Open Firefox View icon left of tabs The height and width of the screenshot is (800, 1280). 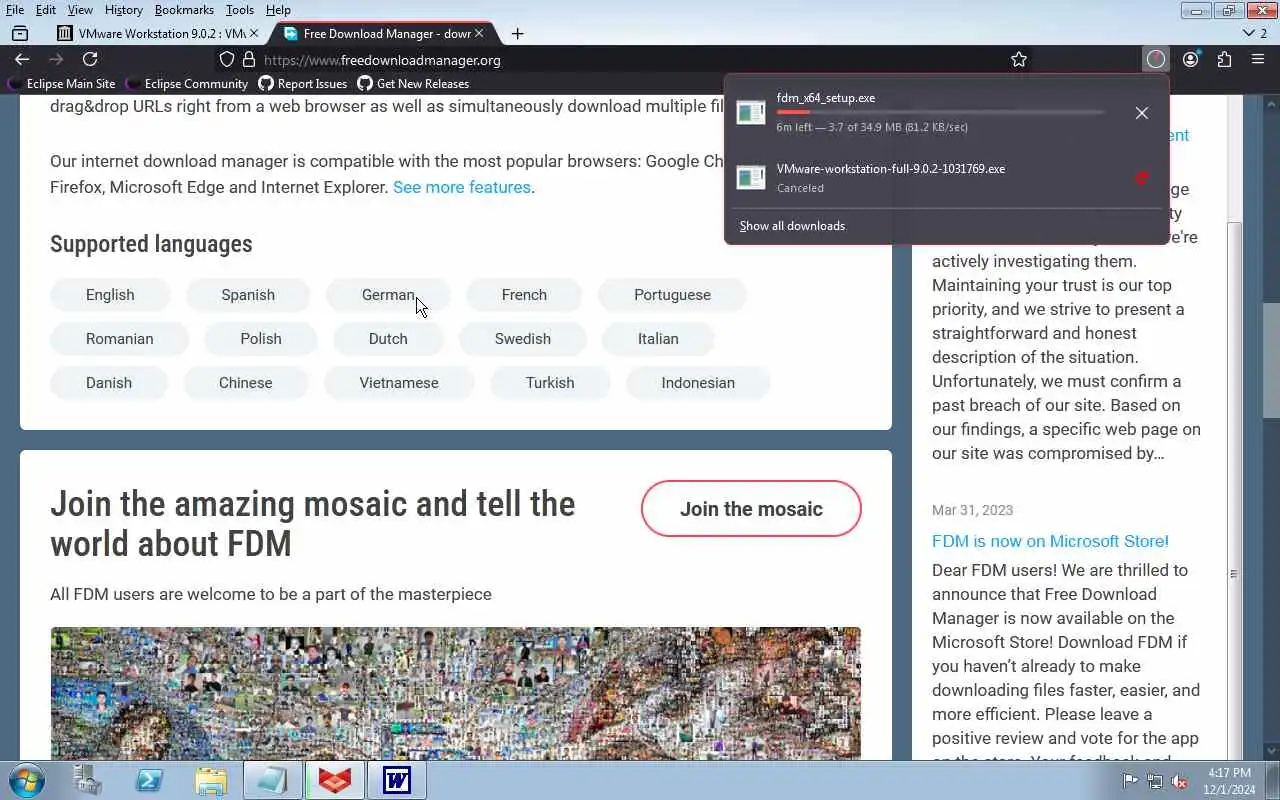click(20, 33)
